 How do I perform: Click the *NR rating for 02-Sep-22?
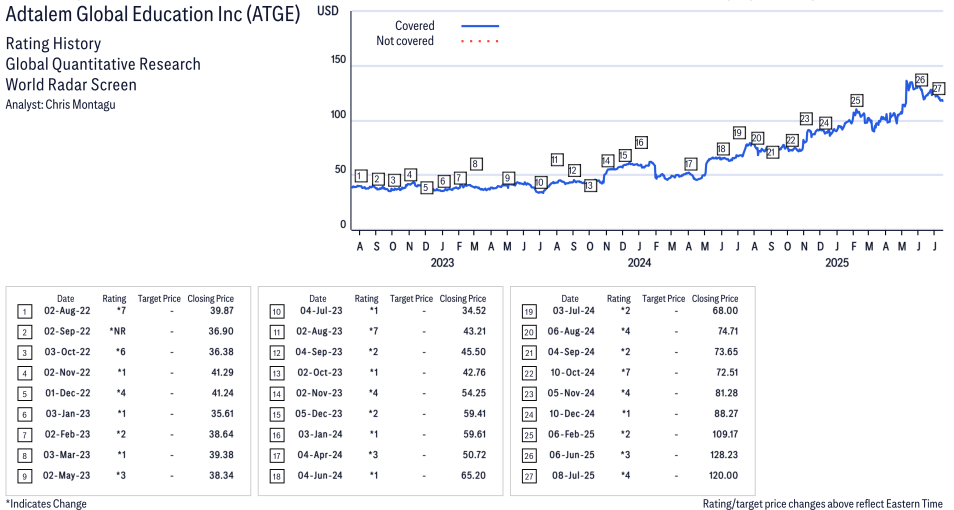[117, 331]
